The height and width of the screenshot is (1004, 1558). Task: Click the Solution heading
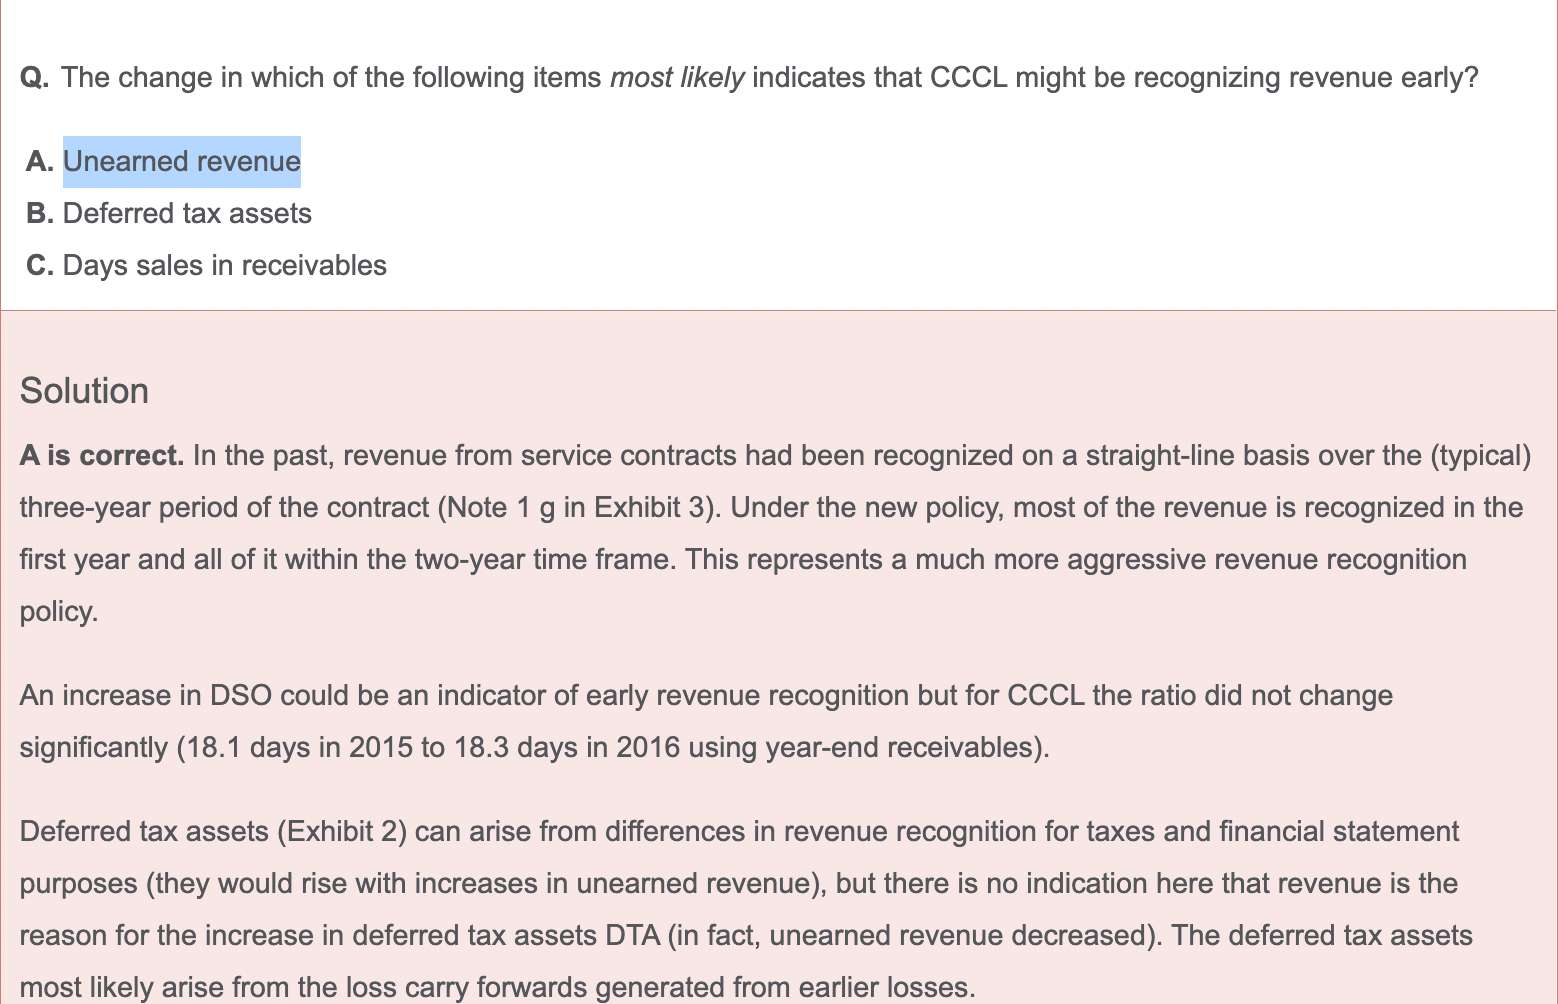(x=84, y=391)
